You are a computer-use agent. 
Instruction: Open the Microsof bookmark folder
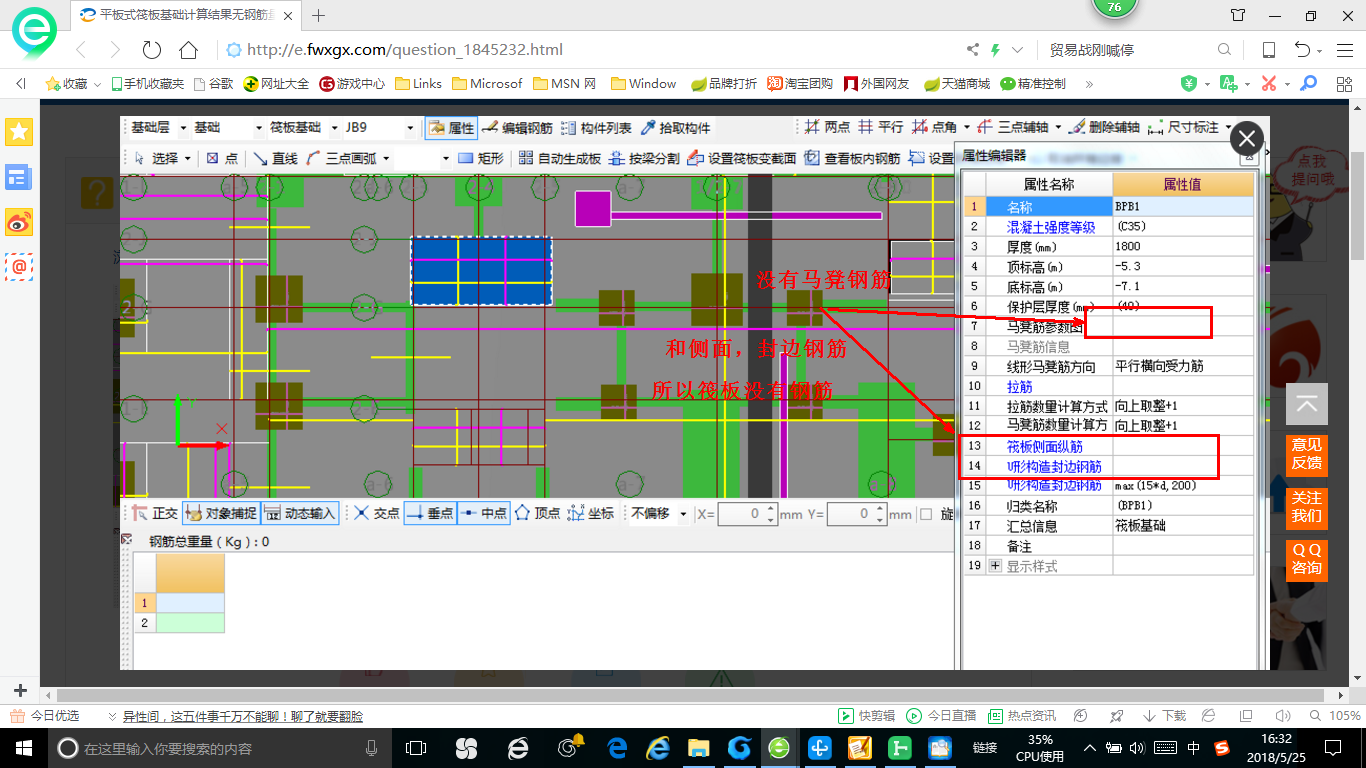click(487, 84)
